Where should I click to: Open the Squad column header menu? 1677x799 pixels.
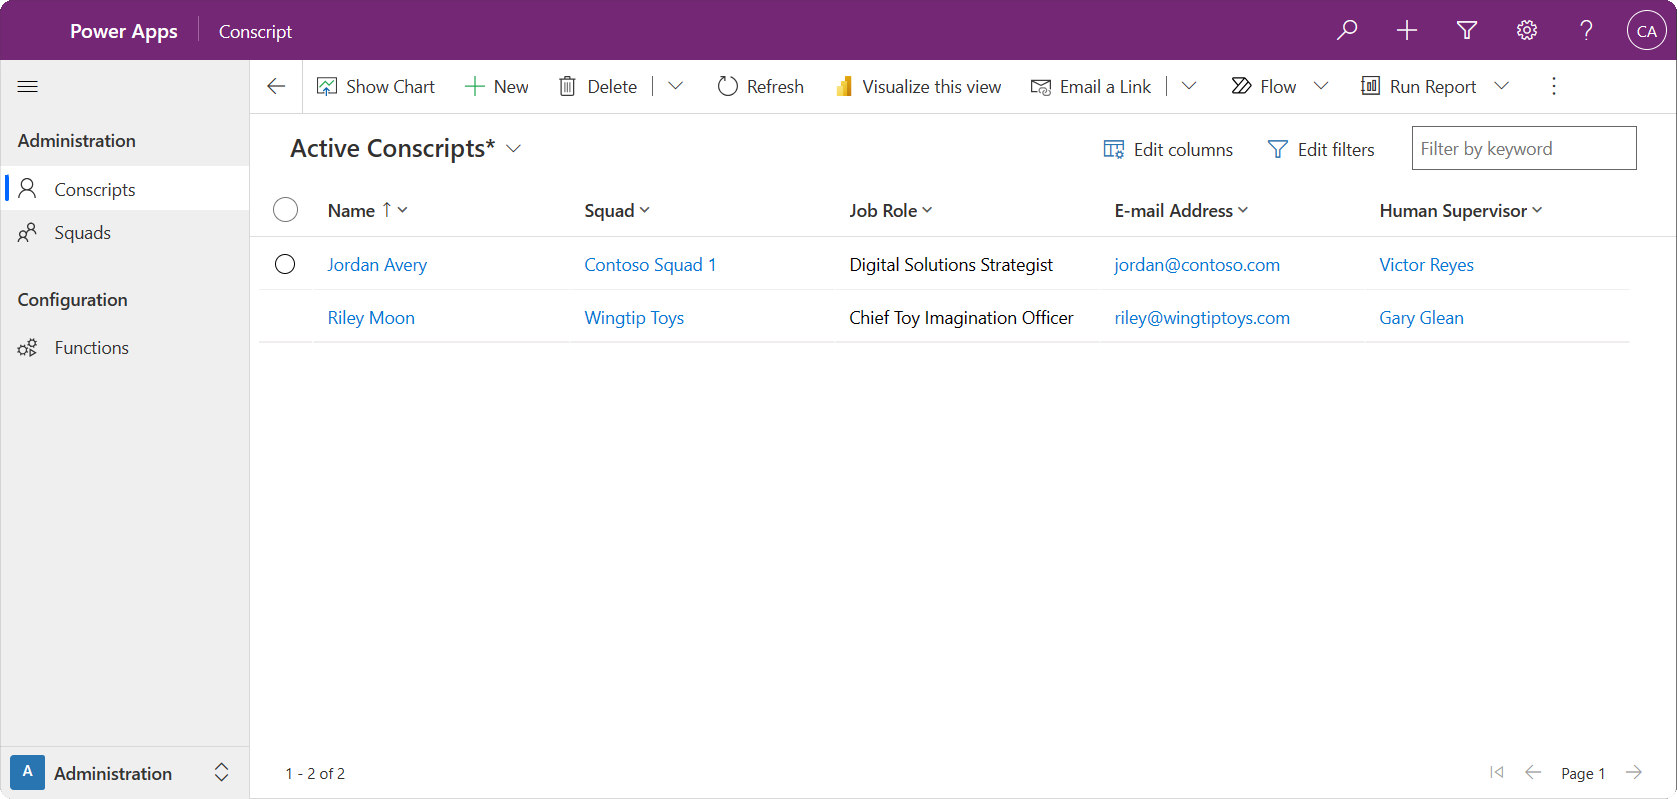617,211
